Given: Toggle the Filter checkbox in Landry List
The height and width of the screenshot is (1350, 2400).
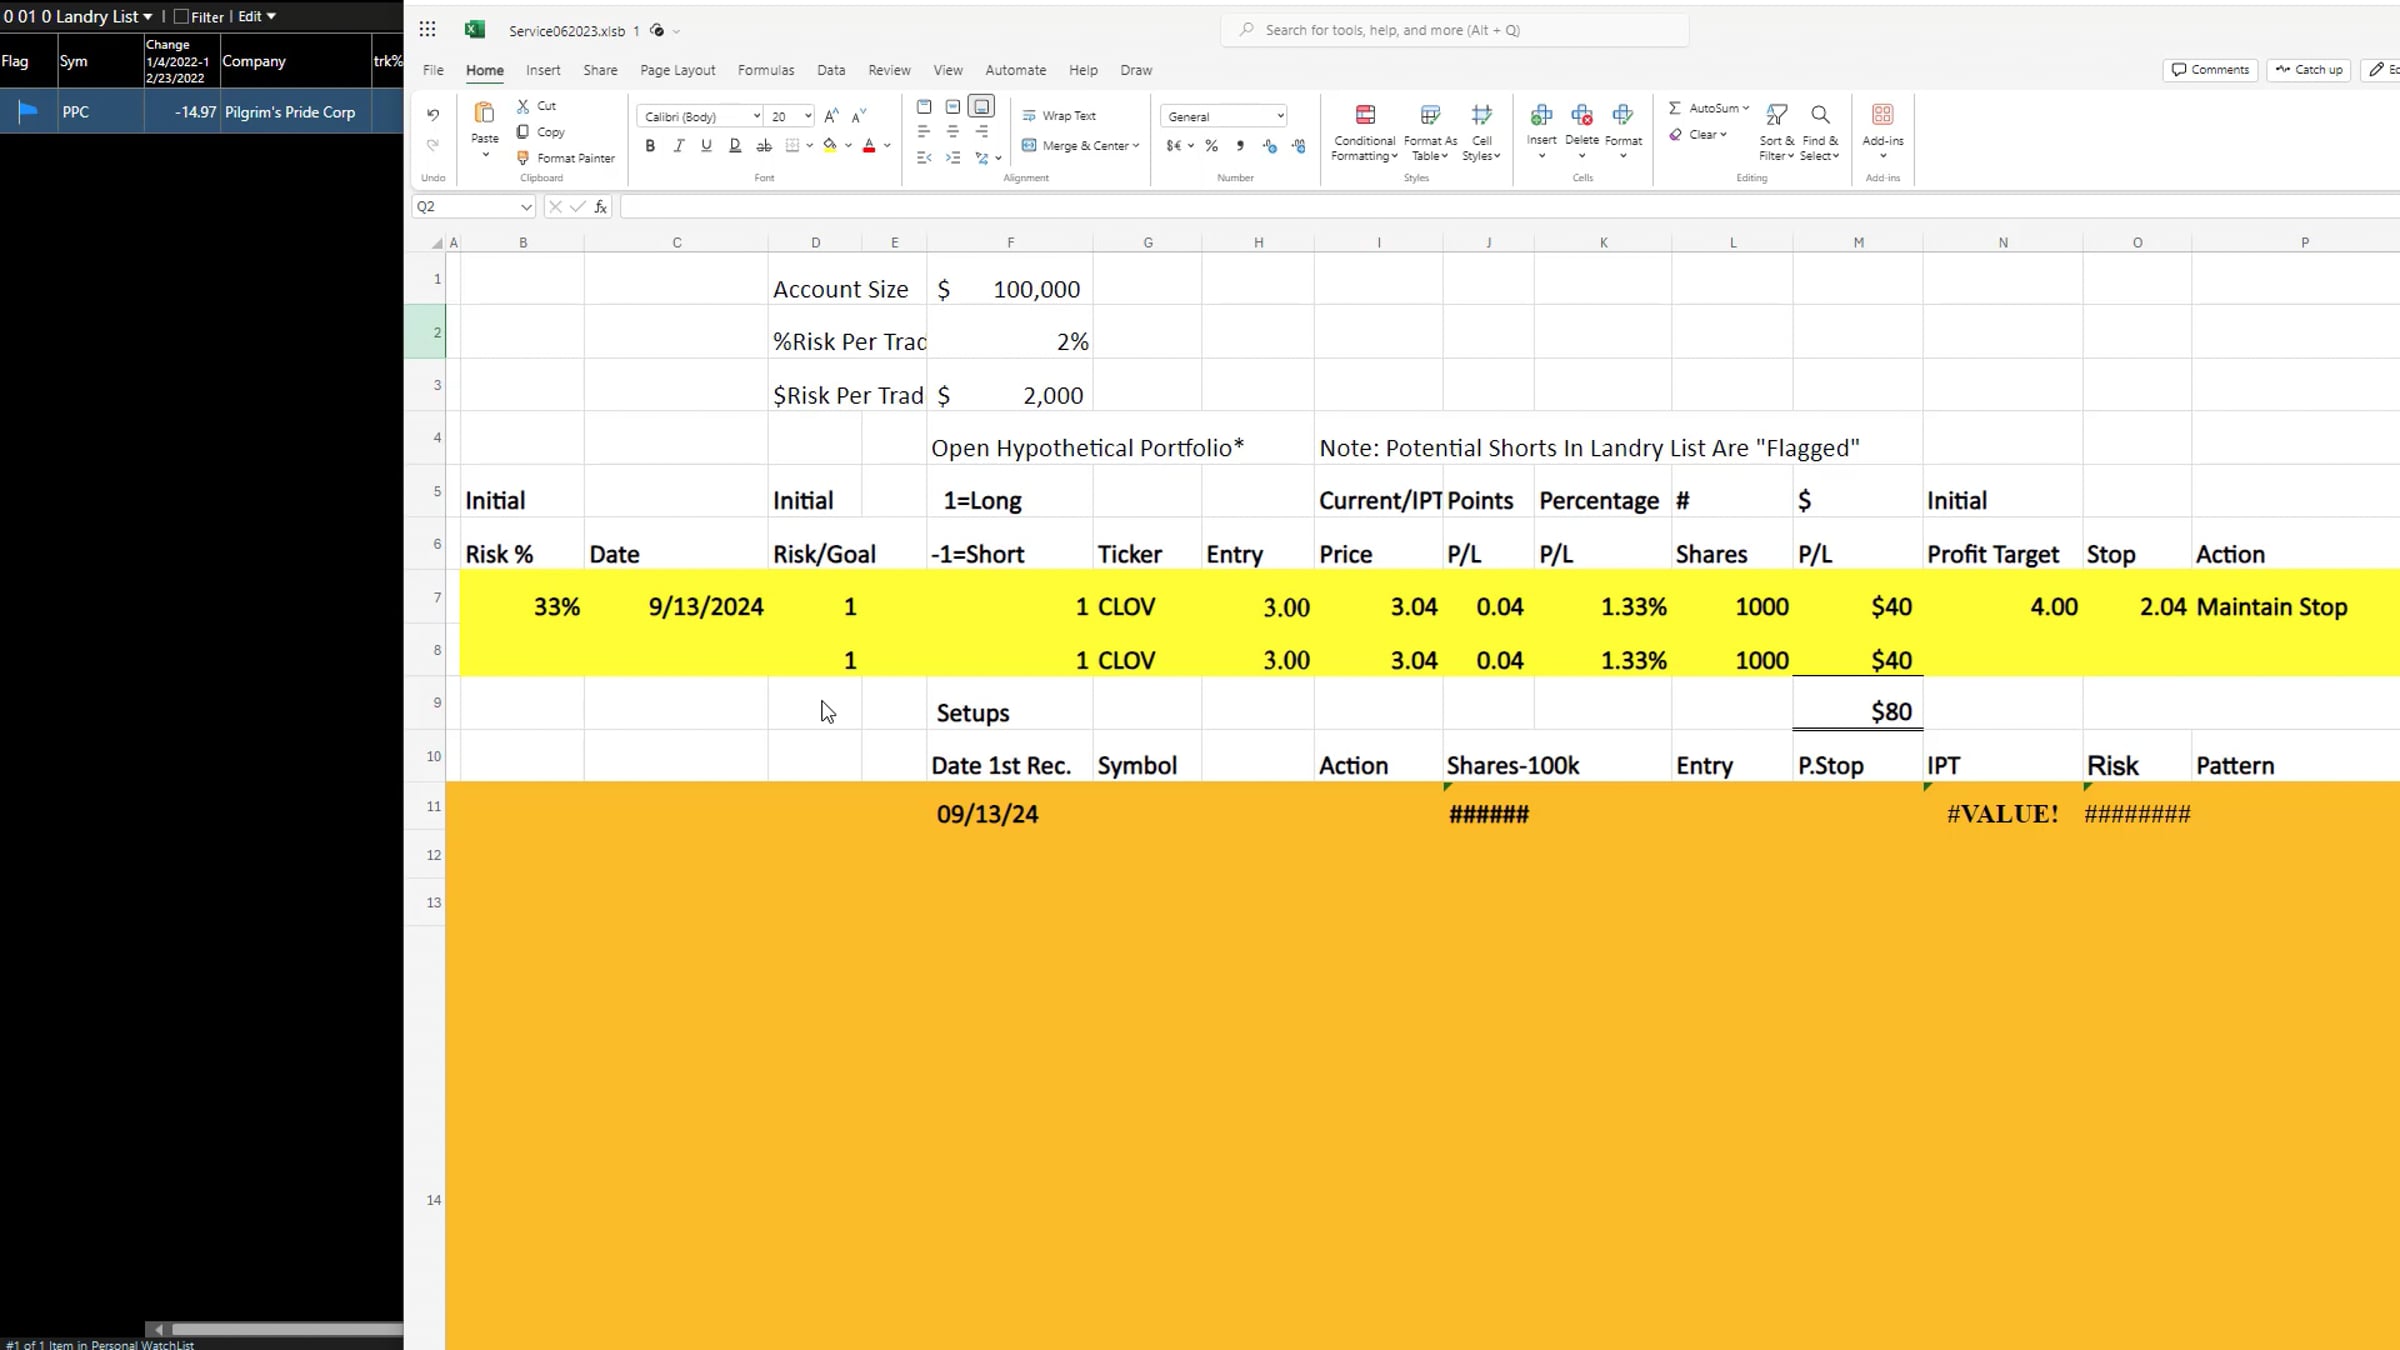Looking at the screenshot, I should tap(181, 16).
